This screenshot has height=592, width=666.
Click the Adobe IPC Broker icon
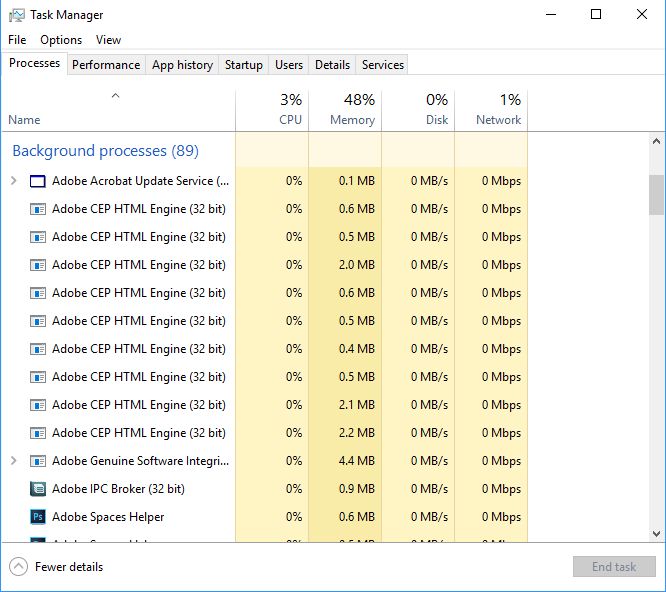38,489
